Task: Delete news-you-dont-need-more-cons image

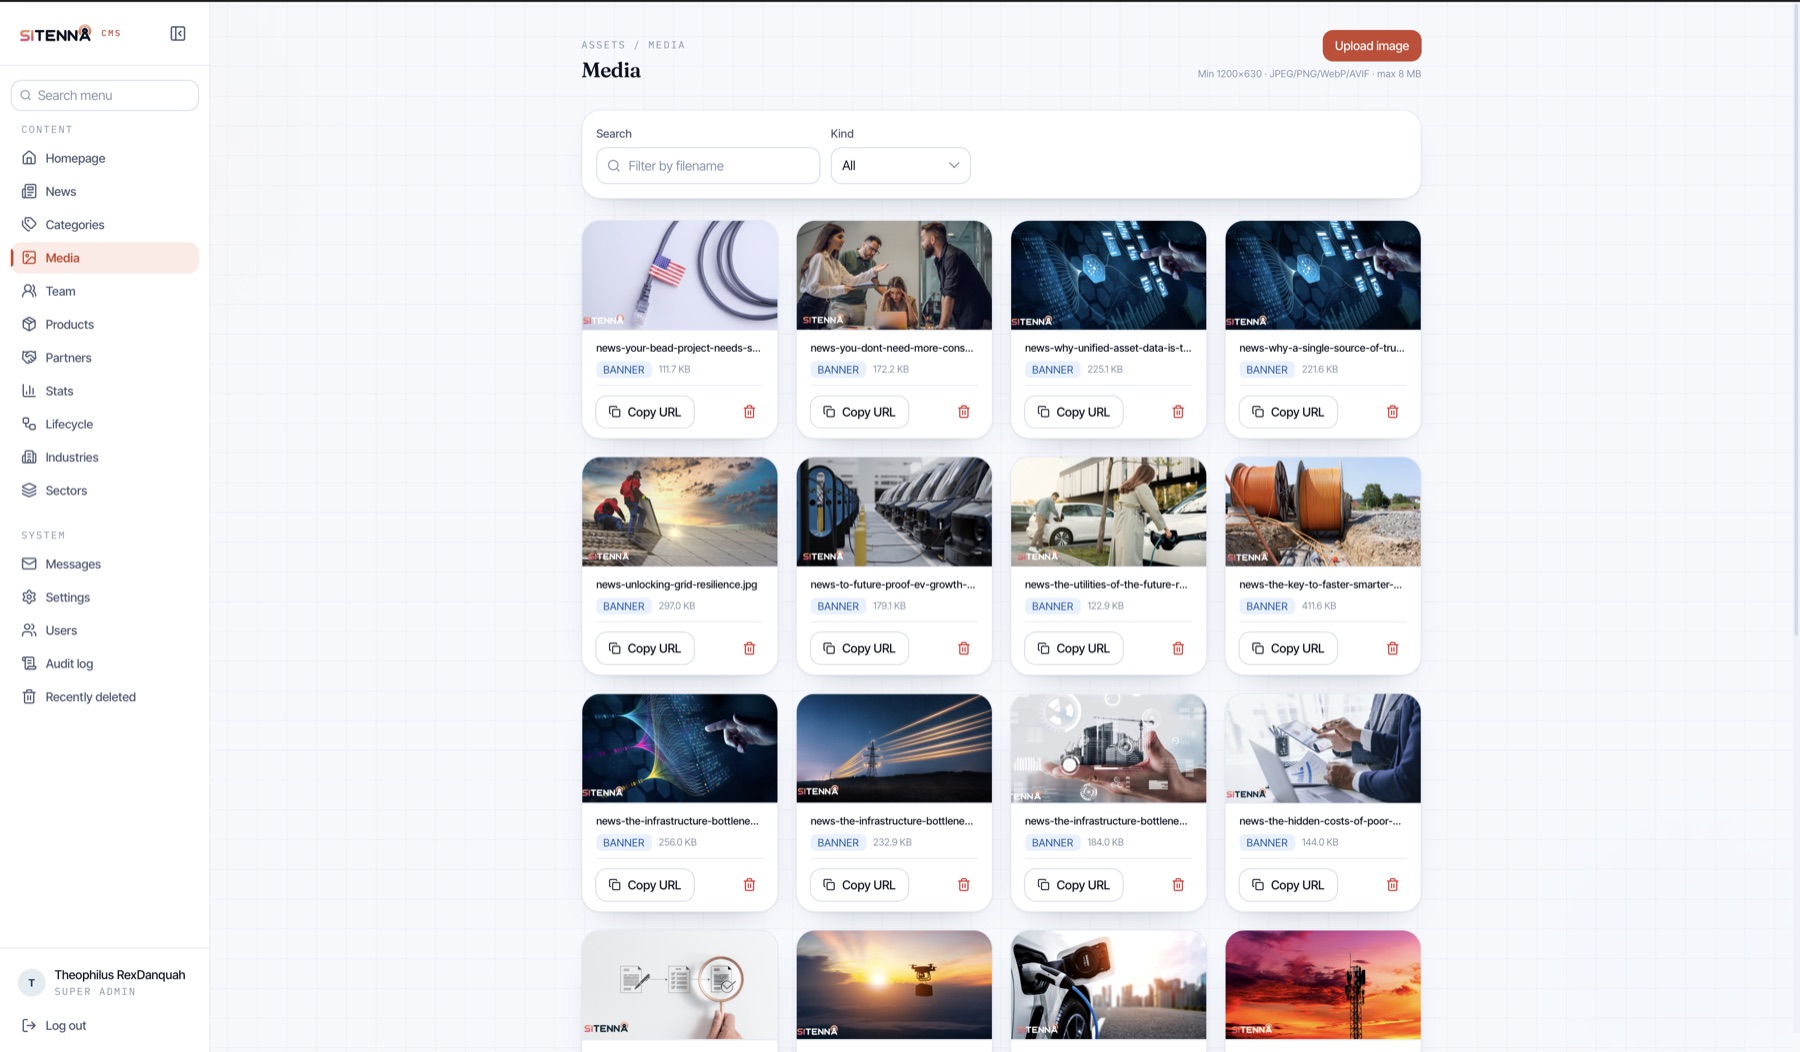Action: tap(964, 412)
